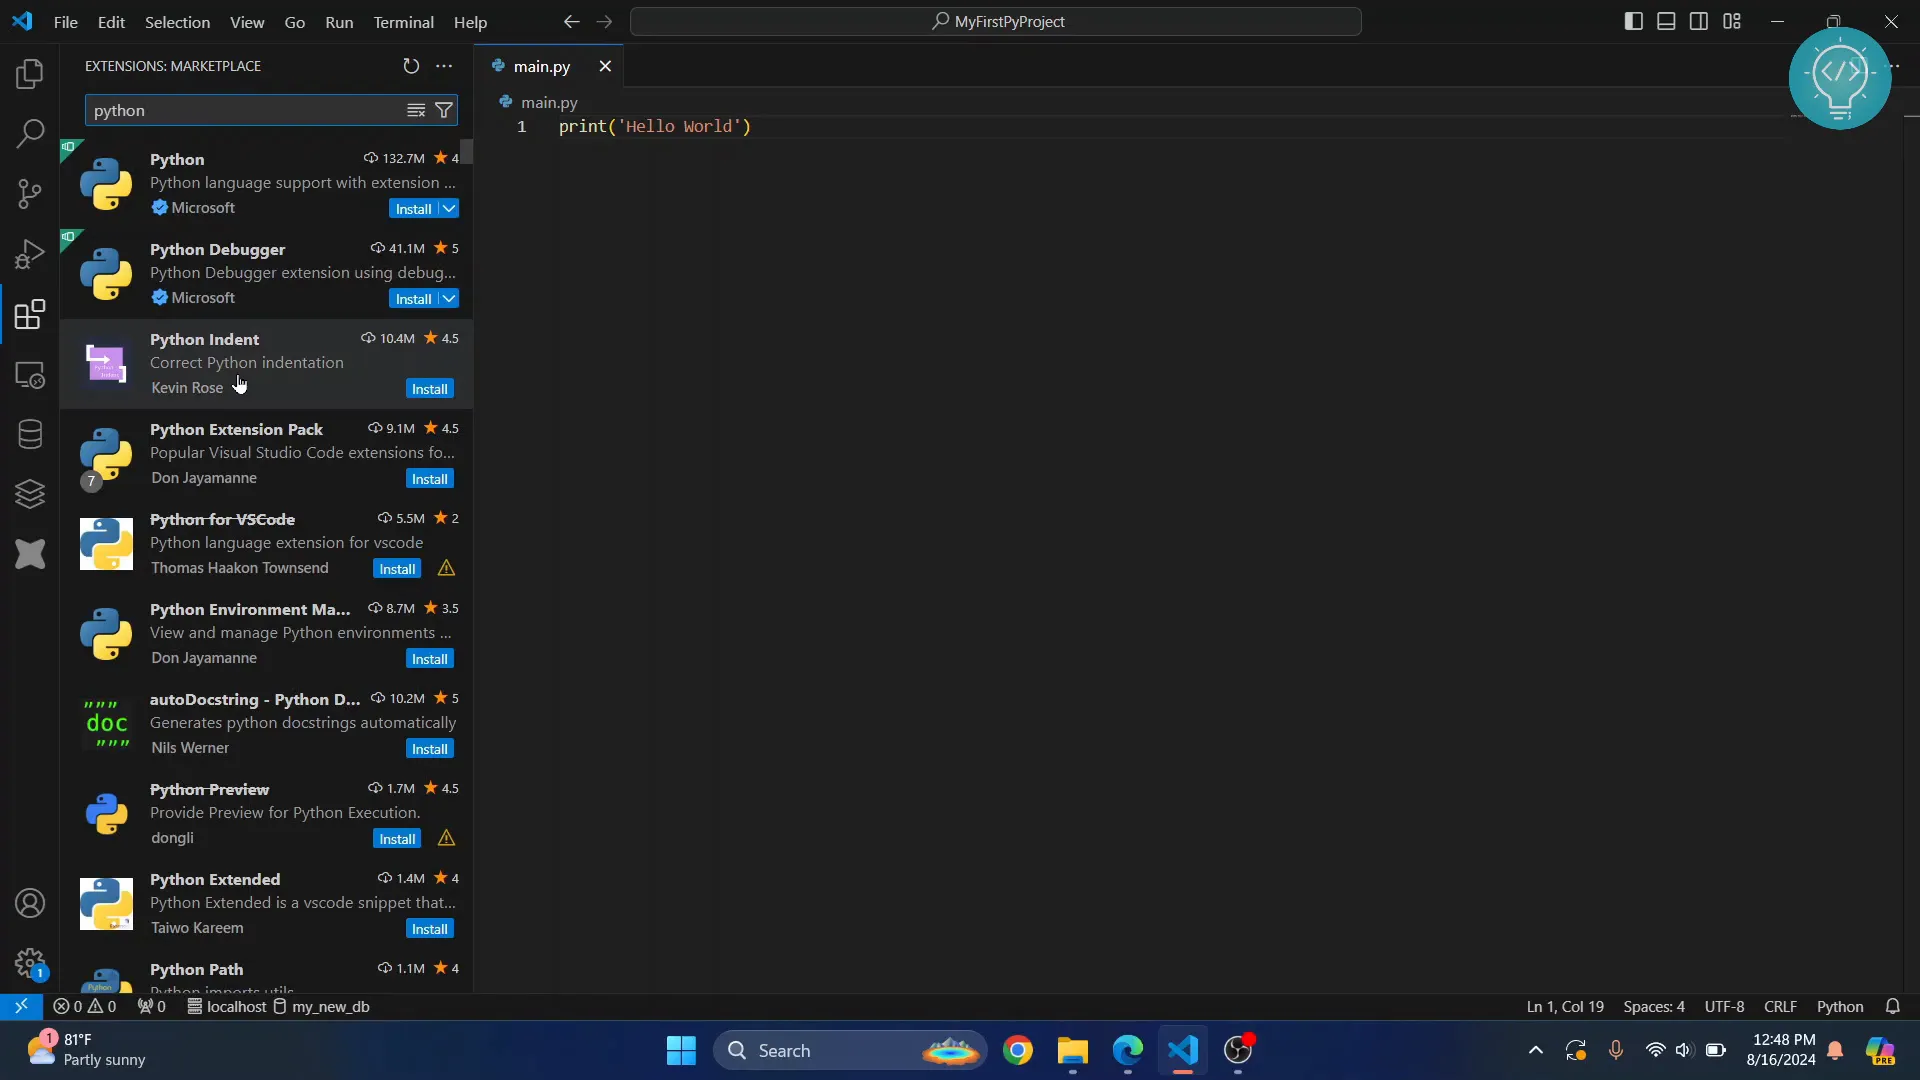Viewport: 1920px width, 1080px height.
Task: Click the verified publisher badge on Python
Action: point(160,207)
